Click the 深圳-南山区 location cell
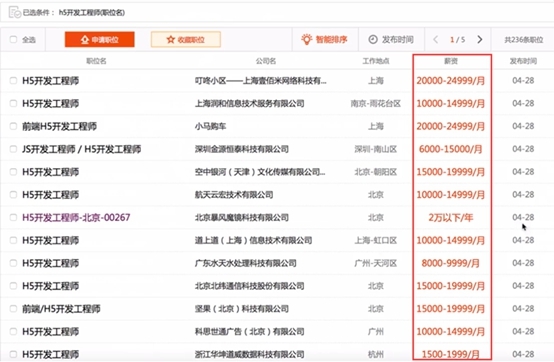The height and width of the screenshot is (362, 554). [376, 149]
